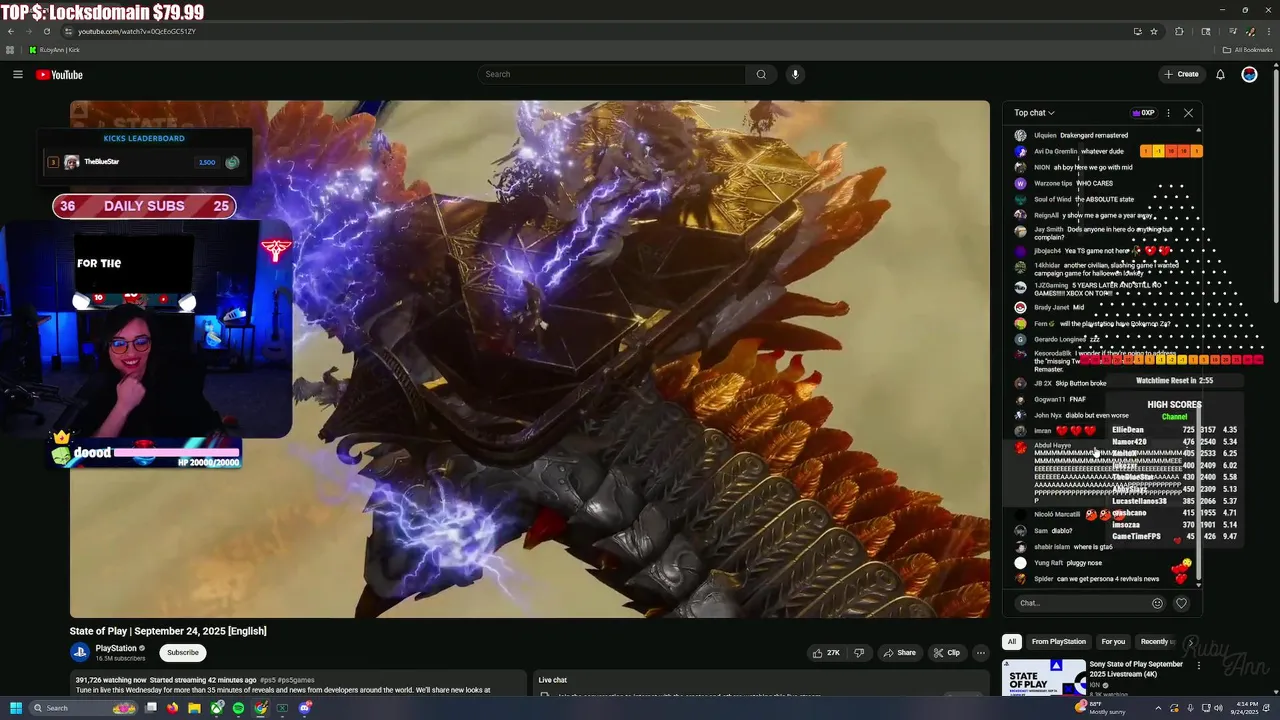Open chat options three-dot menu

tap(1168, 113)
